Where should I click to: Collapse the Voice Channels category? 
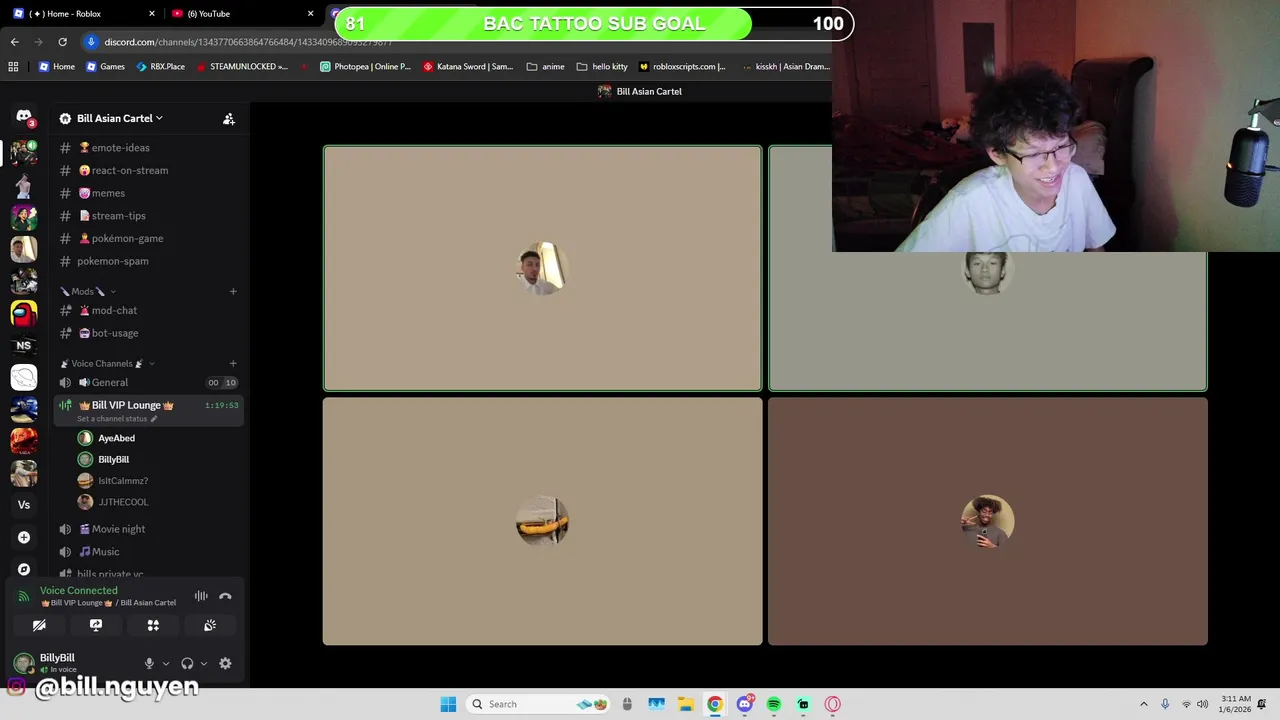point(107,363)
